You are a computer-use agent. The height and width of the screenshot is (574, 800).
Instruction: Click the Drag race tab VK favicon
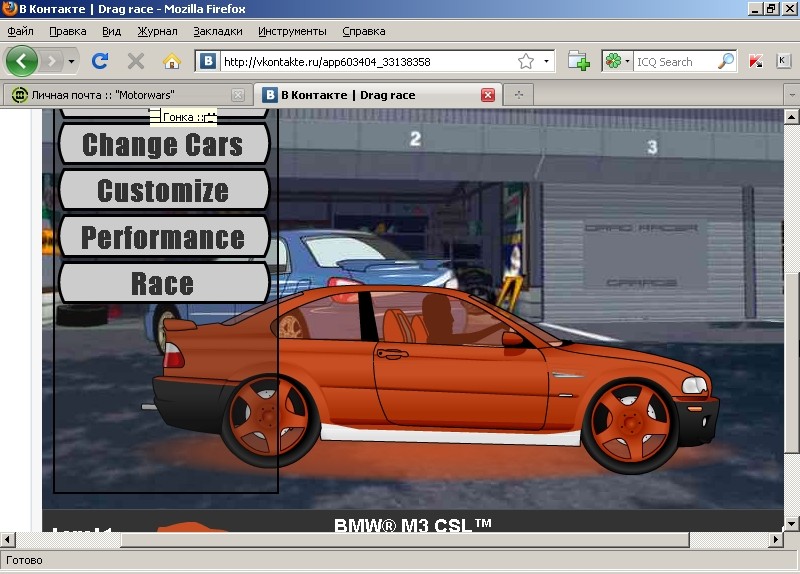[x=270, y=95]
